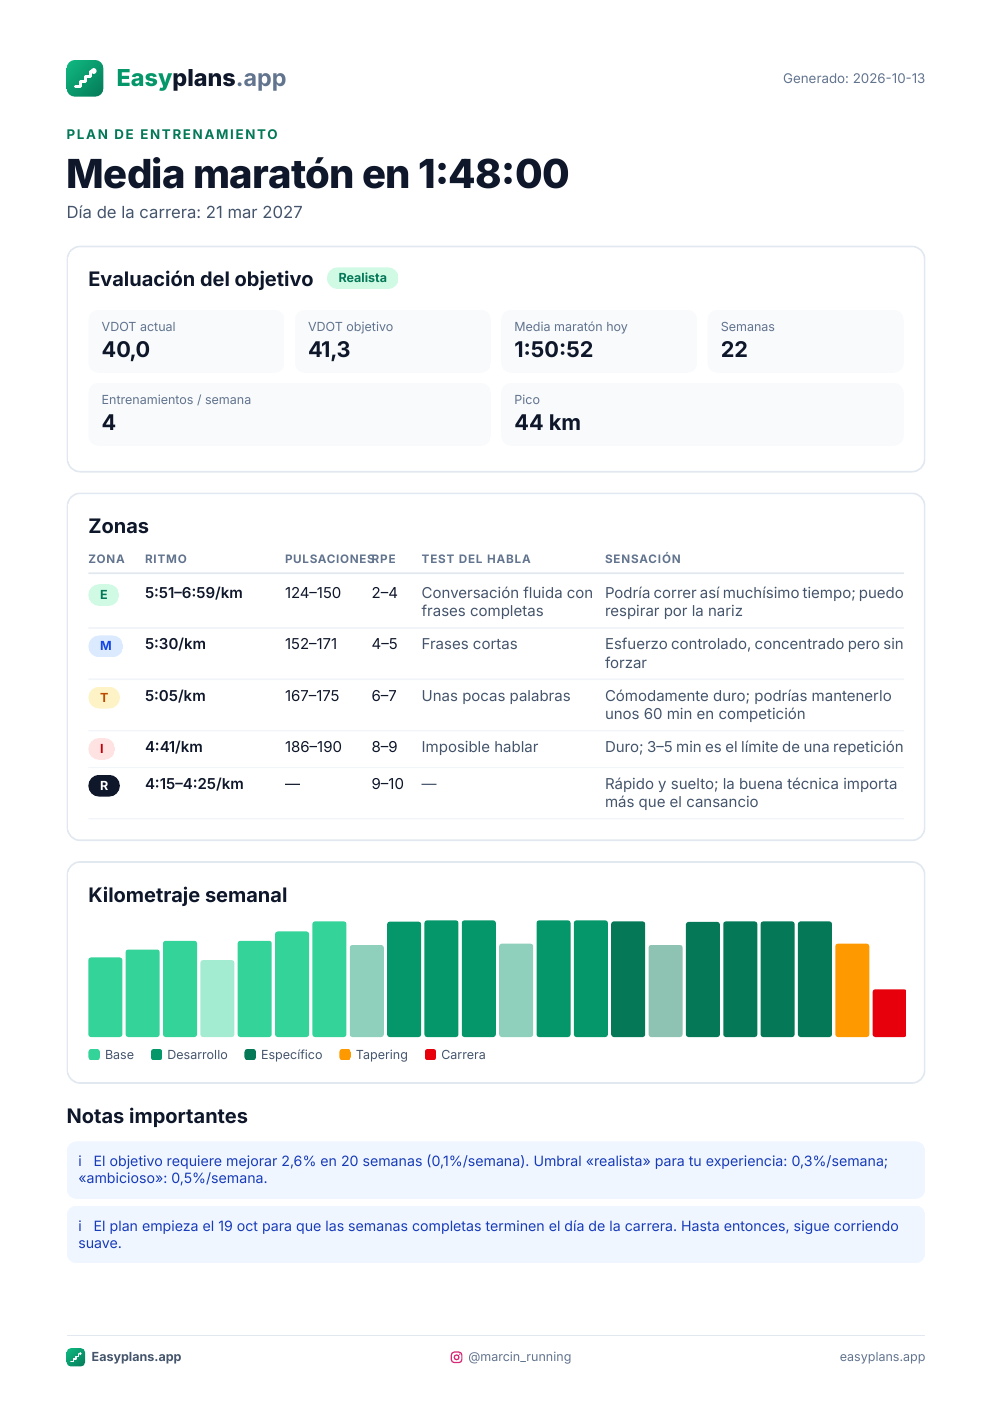Screen dimensions: 993x1404
Task: Select the Media maratón hoy 1:50:52 card
Action: [x=599, y=341]
